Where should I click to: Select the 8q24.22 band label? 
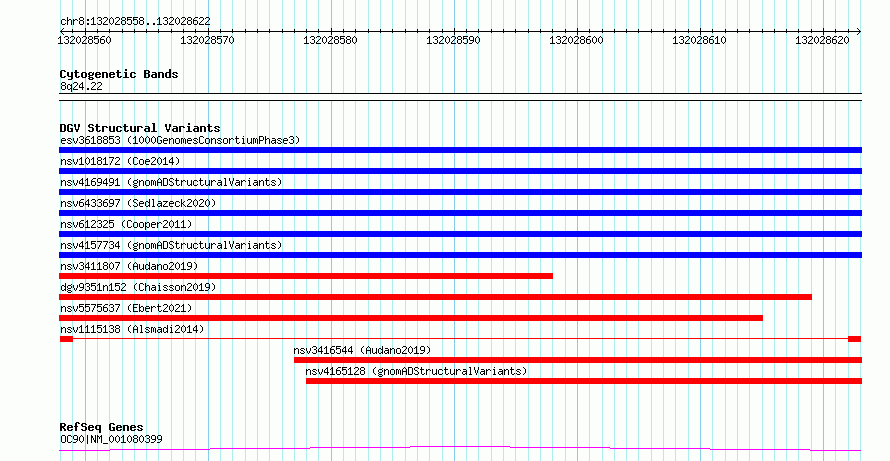click(x=81, y=86)
